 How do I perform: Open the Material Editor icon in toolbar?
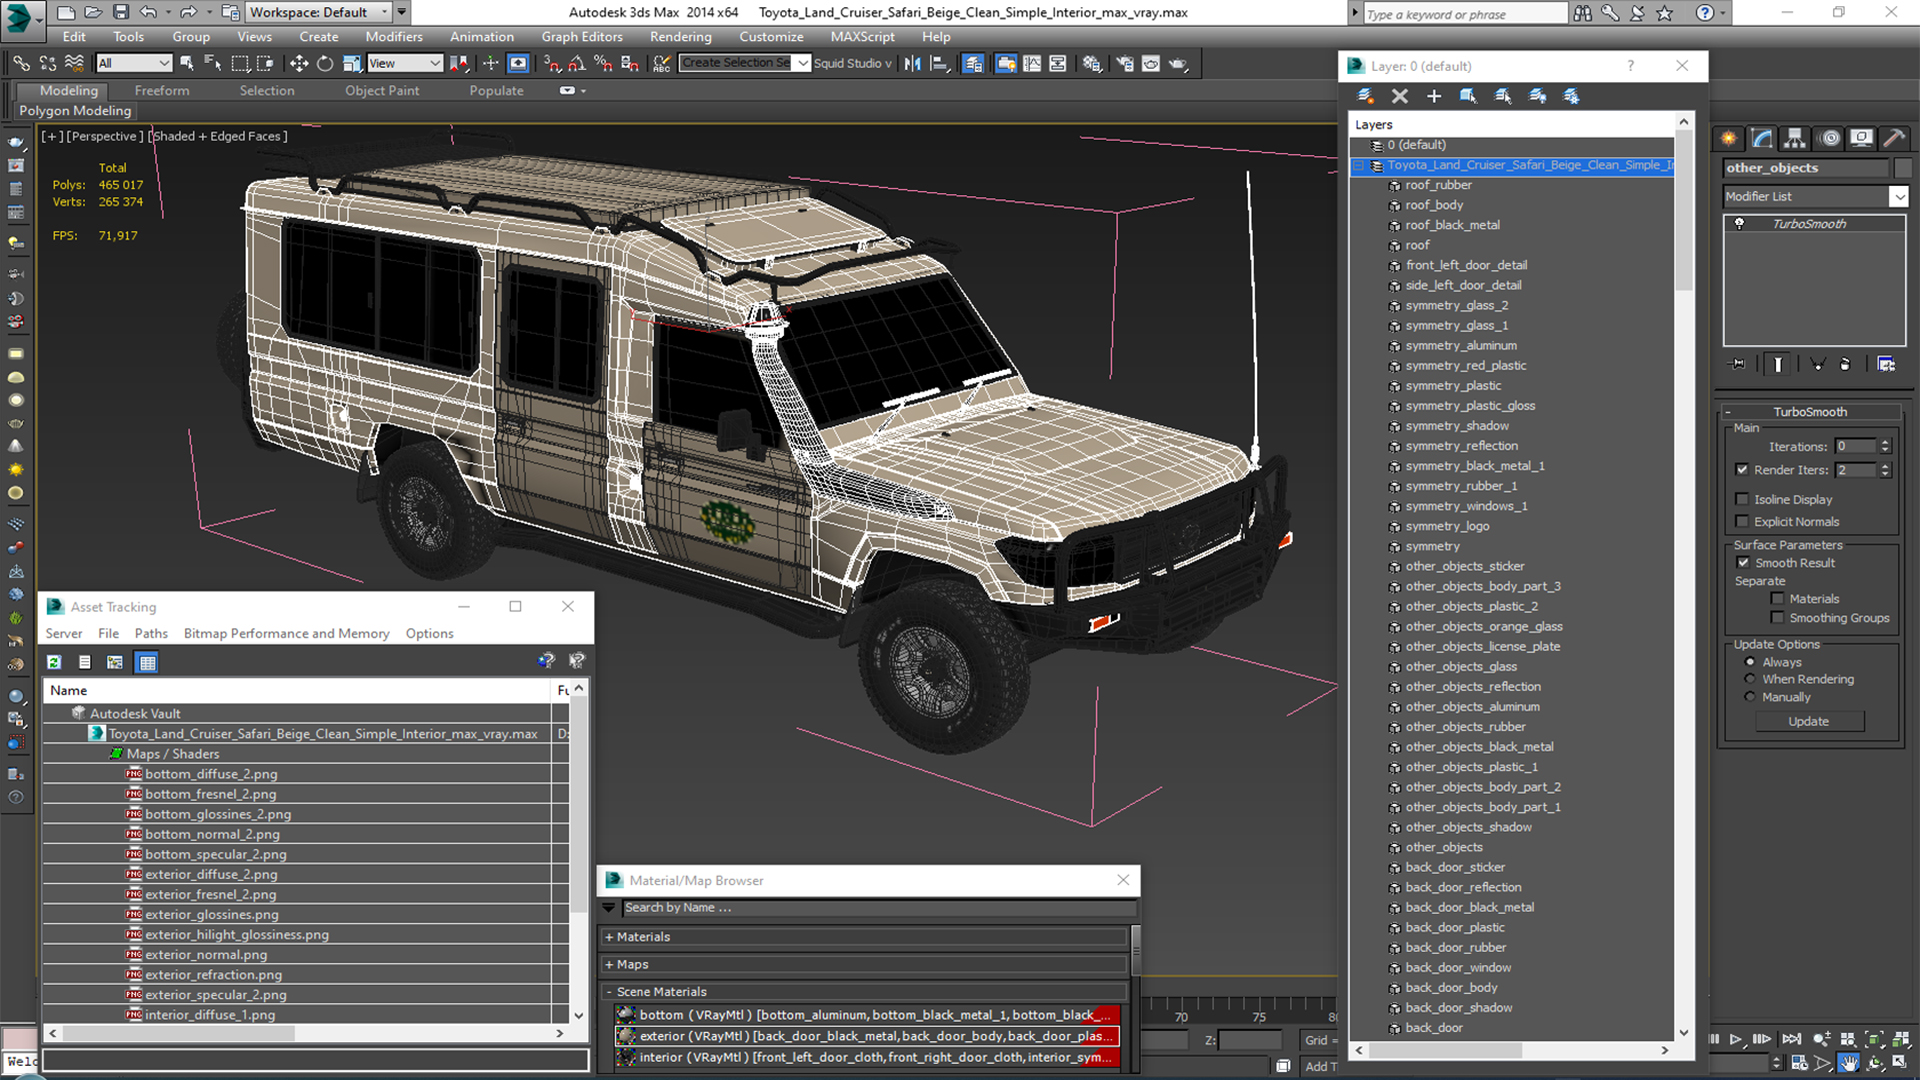click(1091, 63)
